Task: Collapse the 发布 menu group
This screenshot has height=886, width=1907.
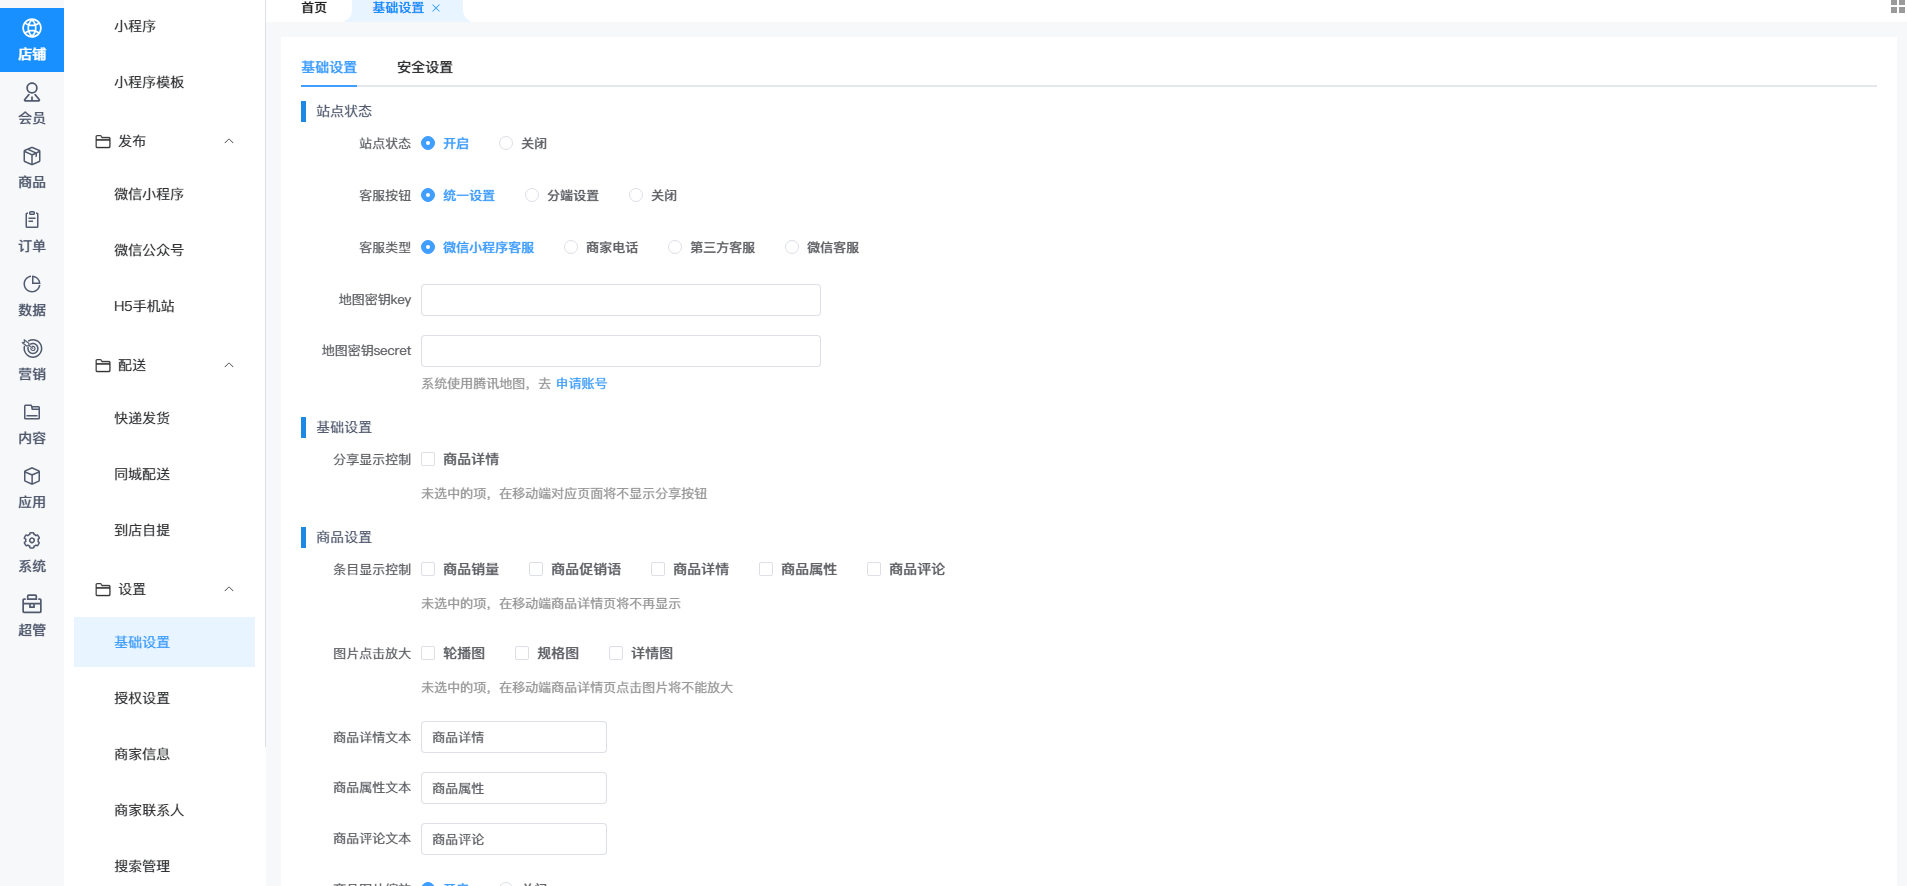Action: (229, 142)
